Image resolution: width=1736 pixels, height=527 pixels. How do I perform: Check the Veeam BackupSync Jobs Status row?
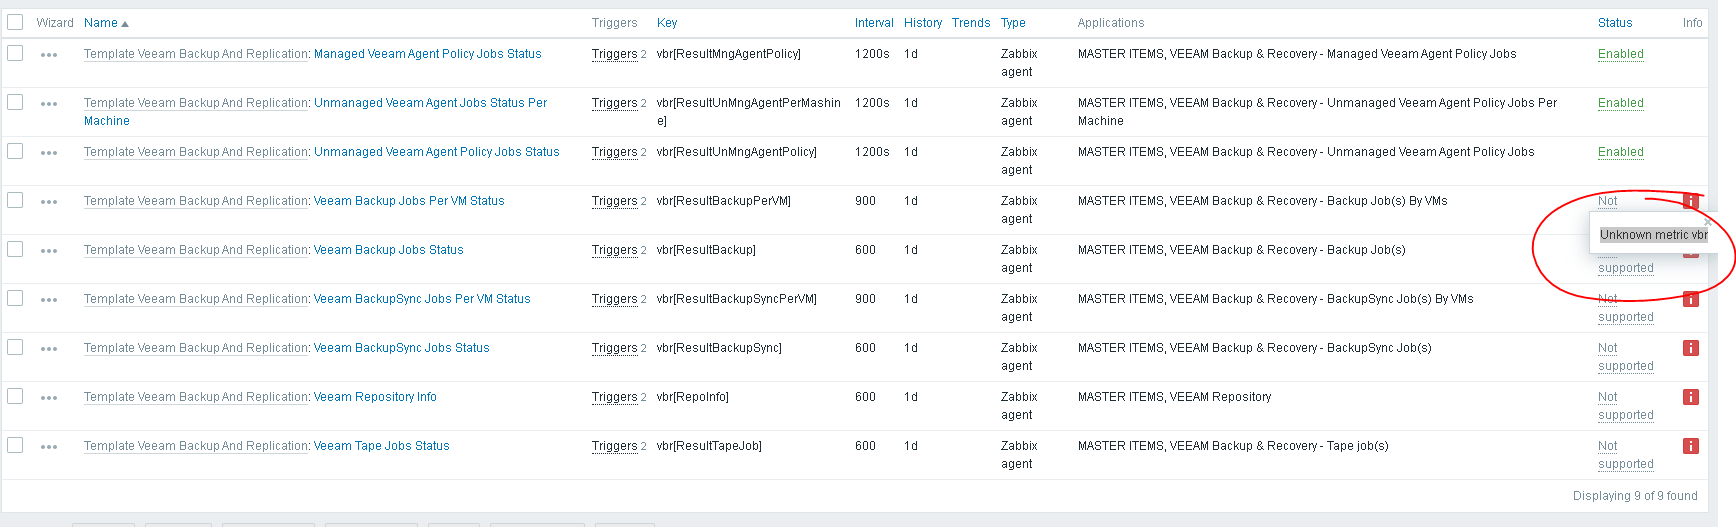click(15, 347)
